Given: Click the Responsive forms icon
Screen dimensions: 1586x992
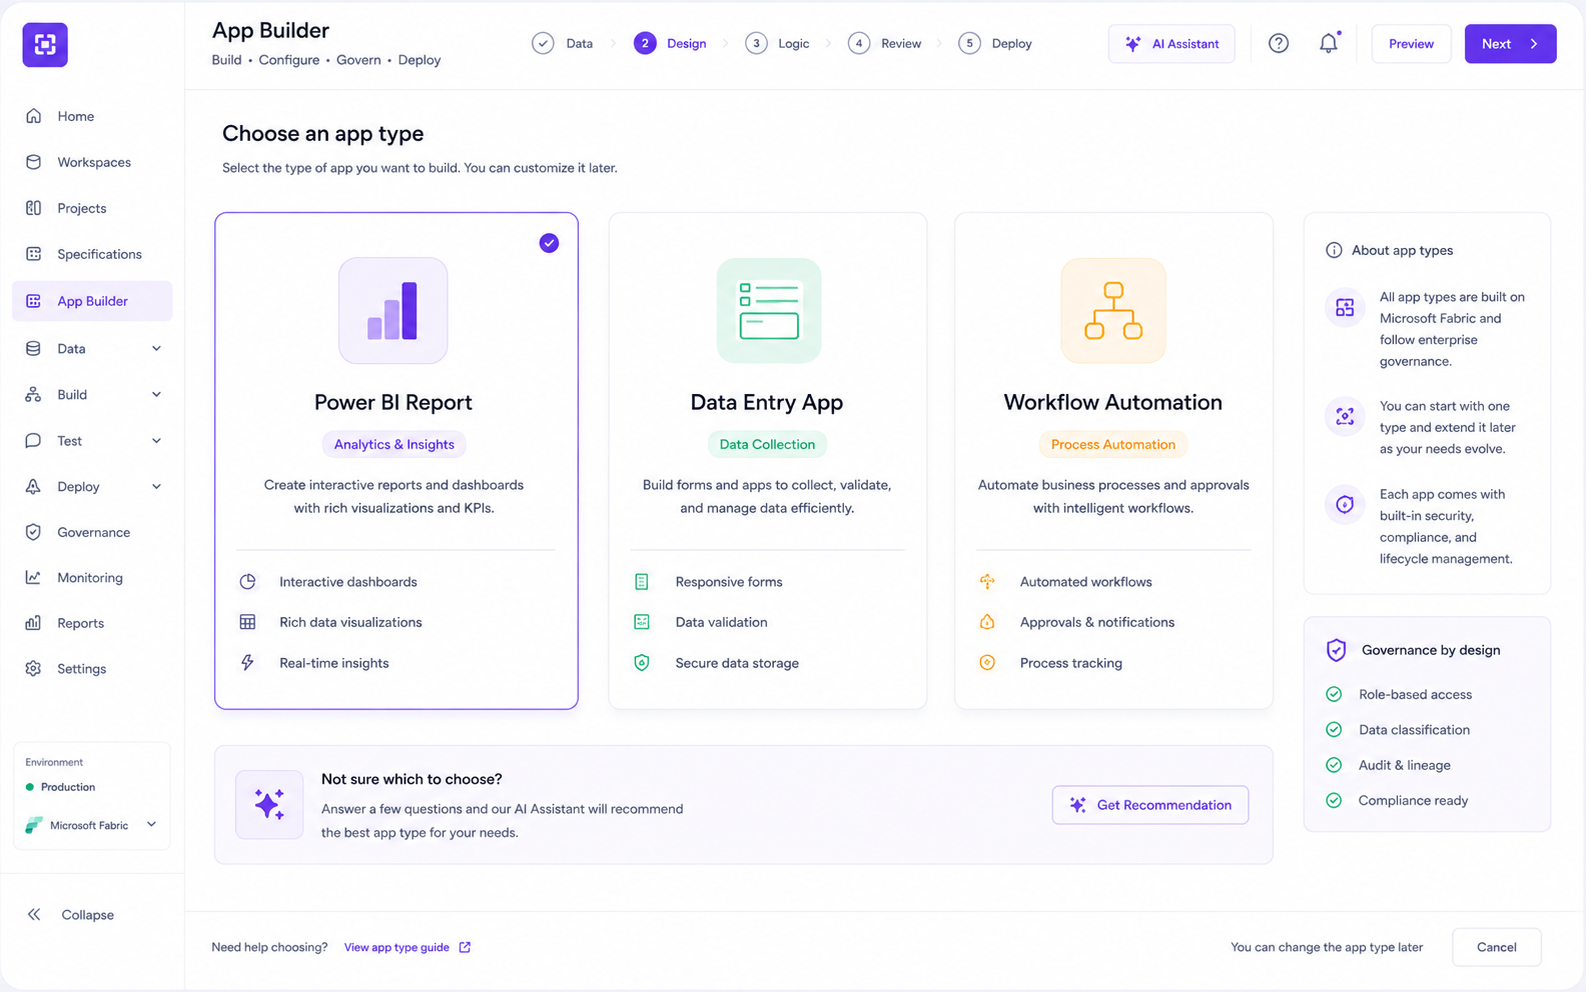Looking at the screenshot, I should pyautogui.click(x=642, y=582).
